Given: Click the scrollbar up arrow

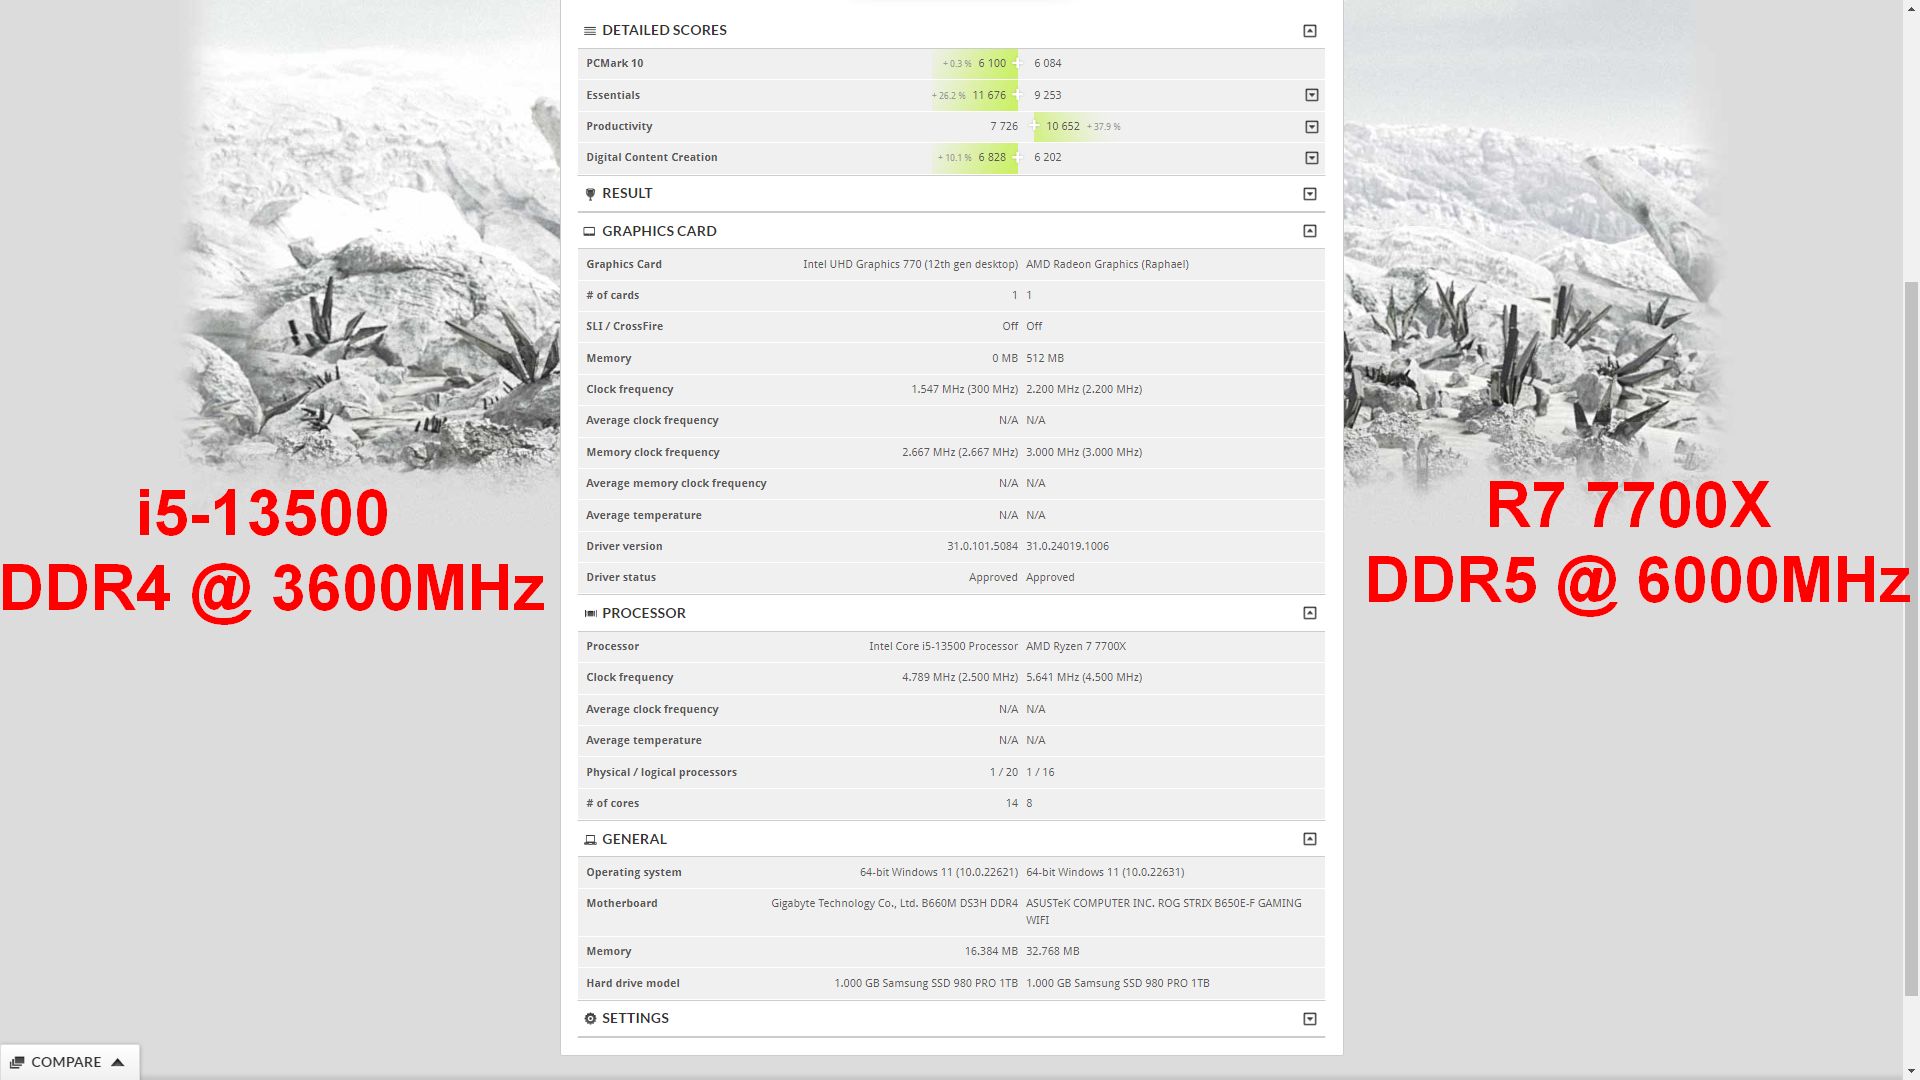Looking at the screenshot, I should [x=1911, y=8].
